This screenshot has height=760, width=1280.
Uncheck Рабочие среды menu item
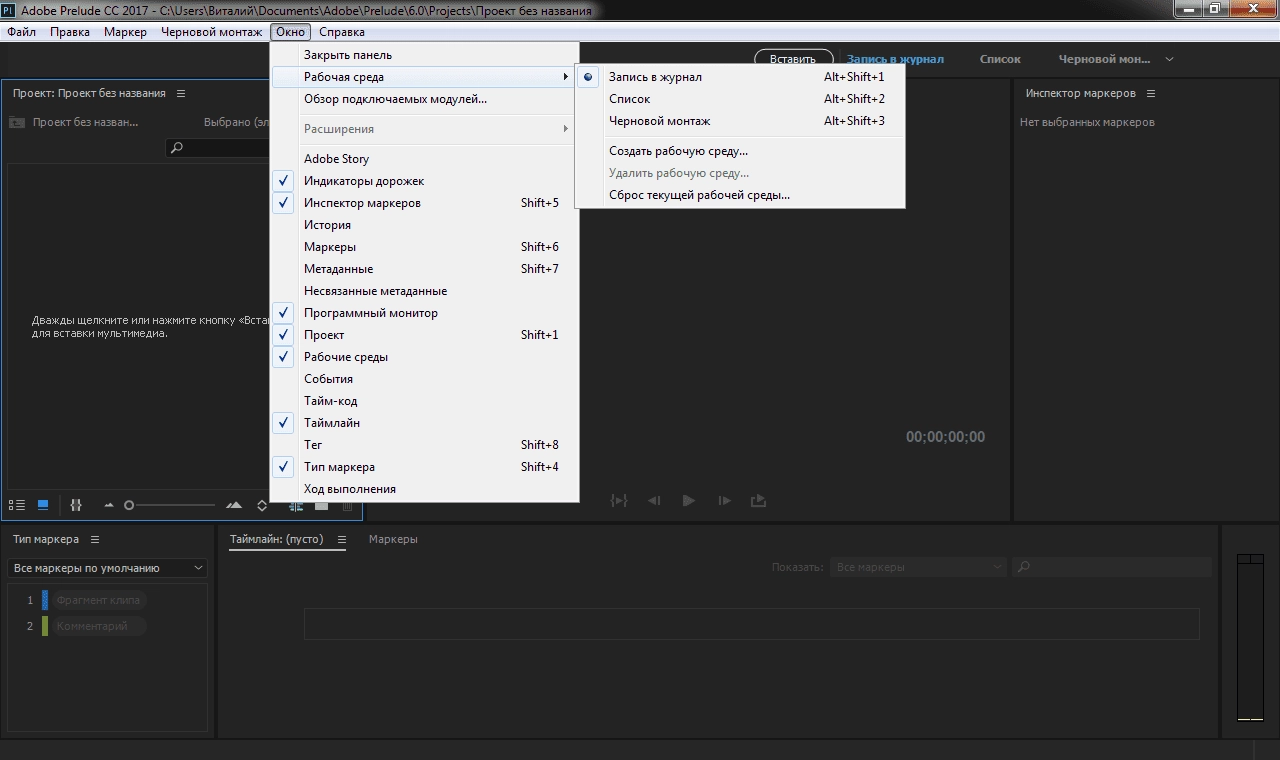pyautogui.click(x=424, y=357)
